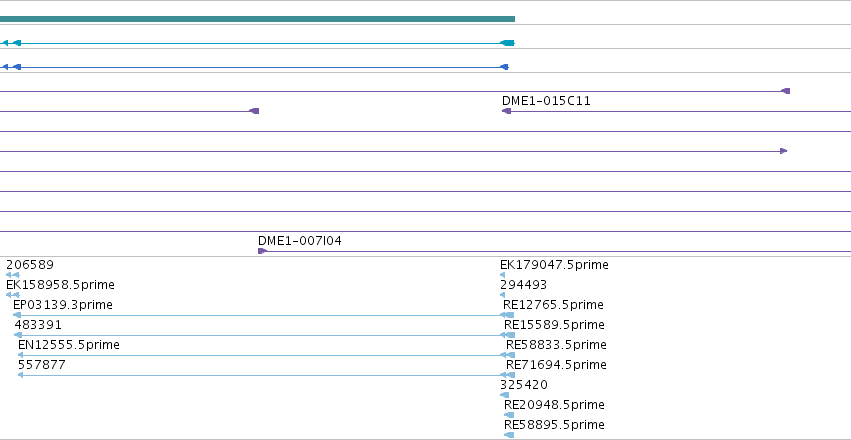Image resolution: width=851 pixels, height=440 pixels.
Task: Select the 294493 EST label
Action: point(524,285)
